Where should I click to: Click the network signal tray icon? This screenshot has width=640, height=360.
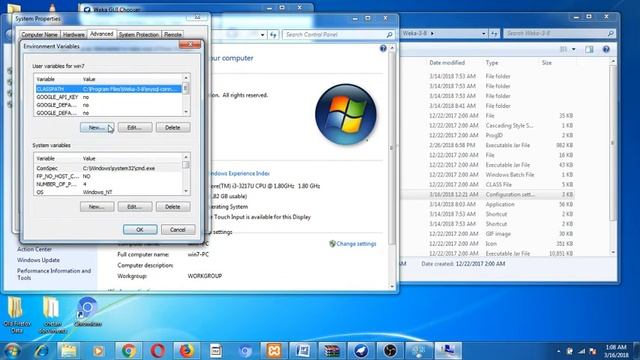click(x=582, y=351)
